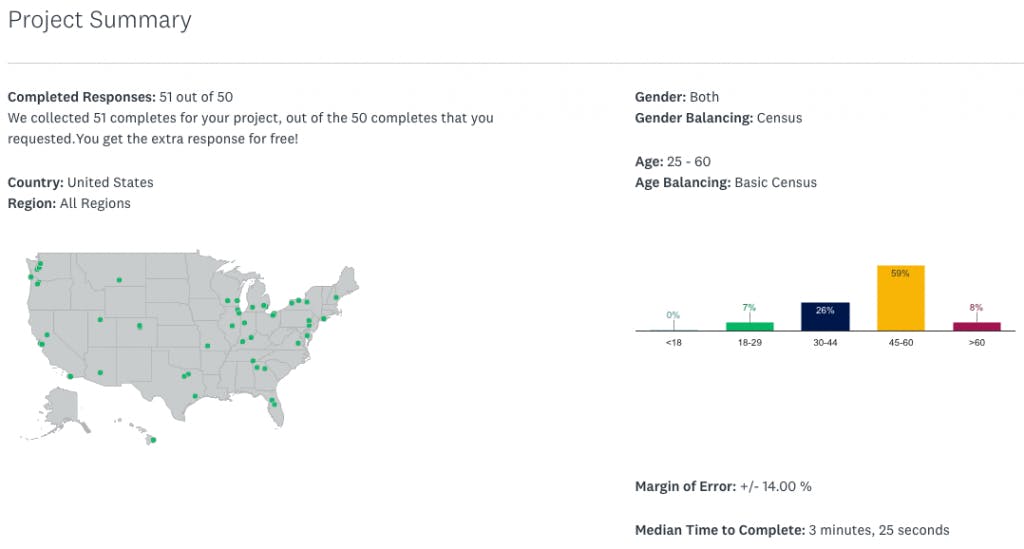Click the Project Summary heading
Screen dimensions: 1024x549
[x=99, y=20]
